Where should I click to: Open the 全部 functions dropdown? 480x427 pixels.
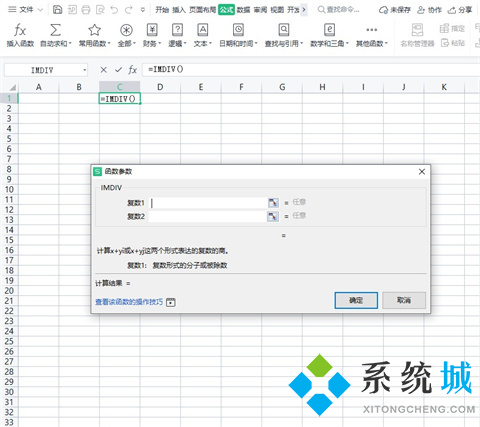[x=126, y=35]
